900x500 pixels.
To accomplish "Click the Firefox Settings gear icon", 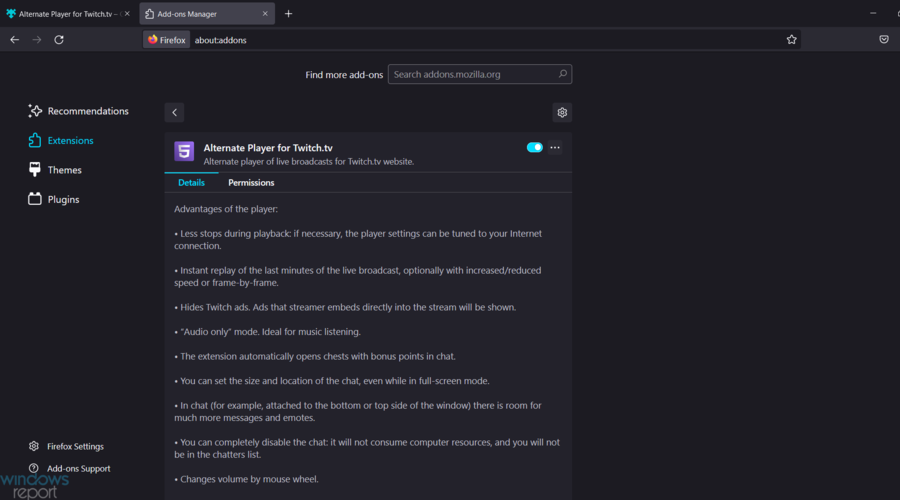I will 34,446.
